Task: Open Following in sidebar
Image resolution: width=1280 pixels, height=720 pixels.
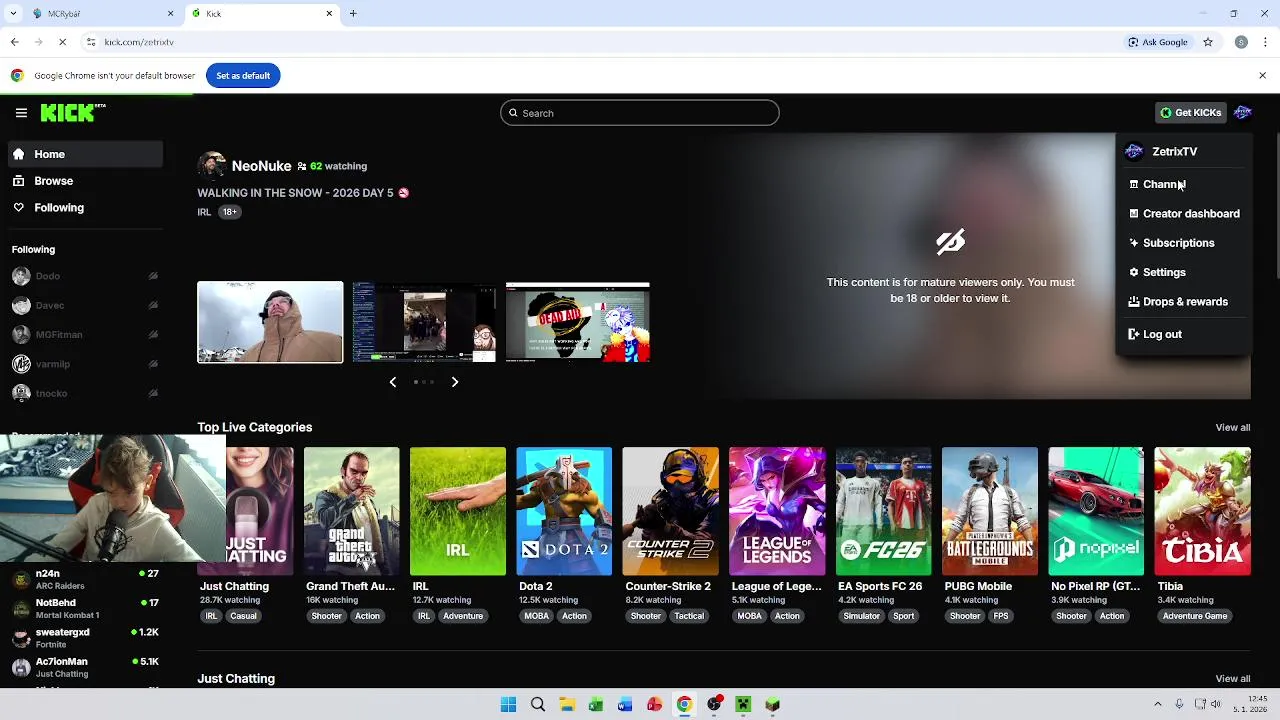Action: (x=85, y=208)
